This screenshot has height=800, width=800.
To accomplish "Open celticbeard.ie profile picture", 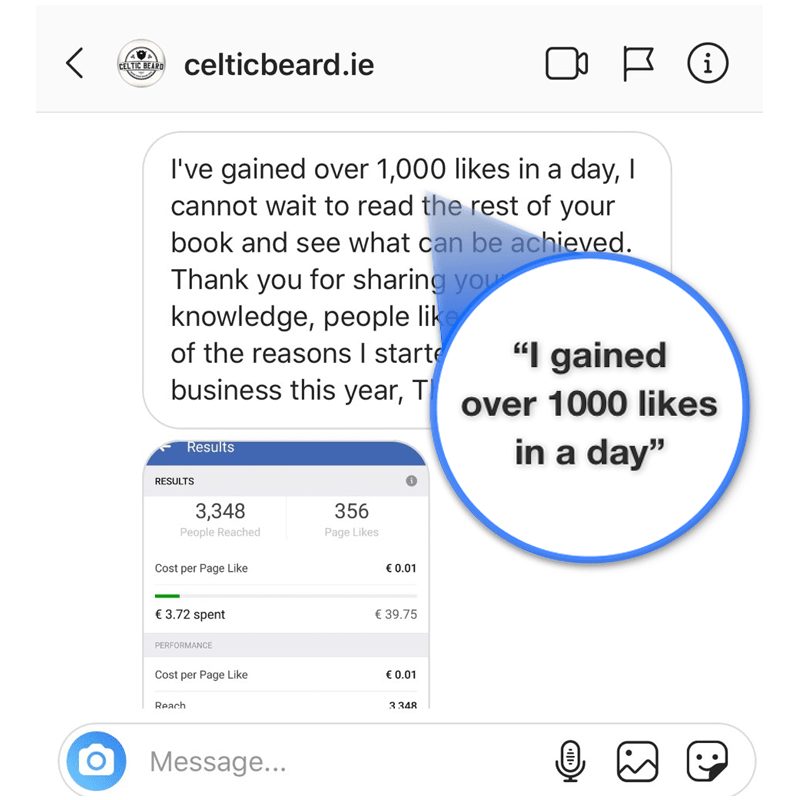I will point(141,63).
